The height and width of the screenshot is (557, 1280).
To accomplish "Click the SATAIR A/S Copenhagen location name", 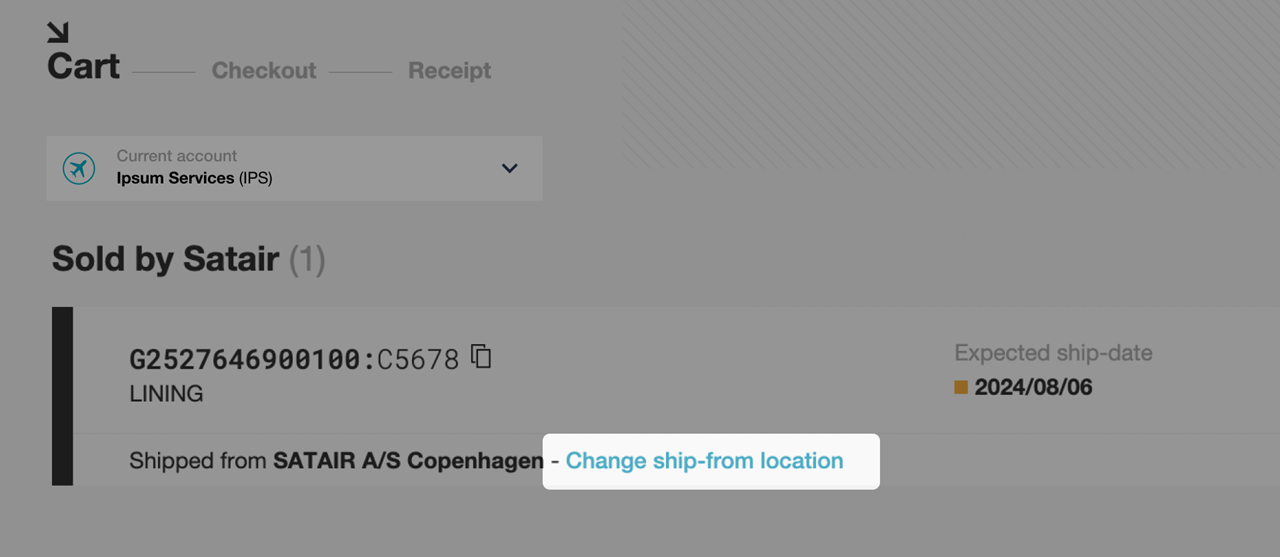I will pyautogui.click(x=408, y=461).
